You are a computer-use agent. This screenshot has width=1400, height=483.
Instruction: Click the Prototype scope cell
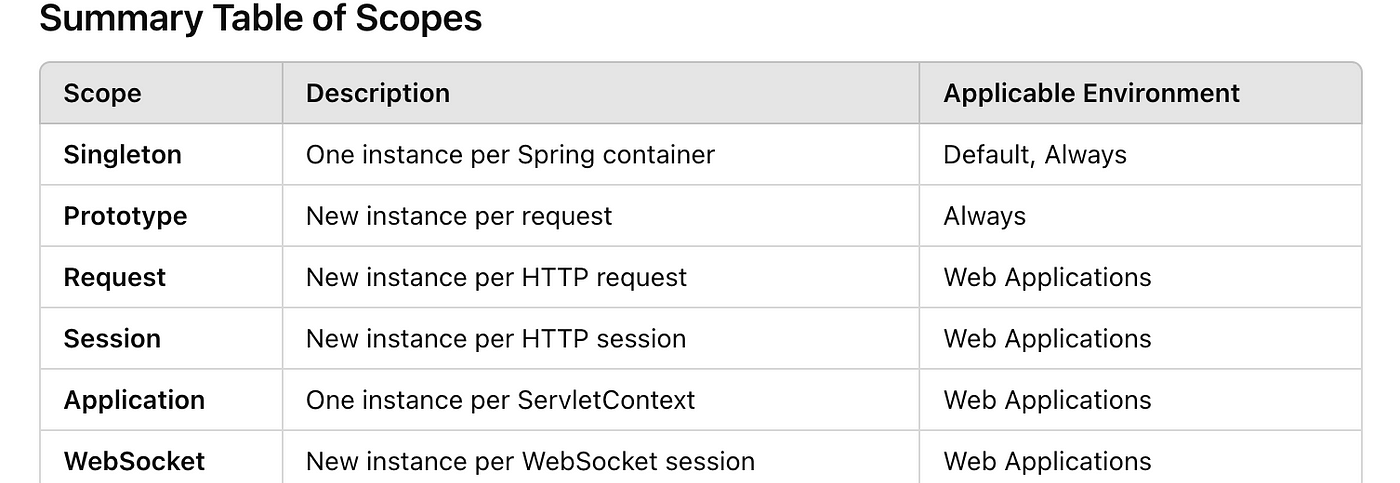(x=161, y=216)
